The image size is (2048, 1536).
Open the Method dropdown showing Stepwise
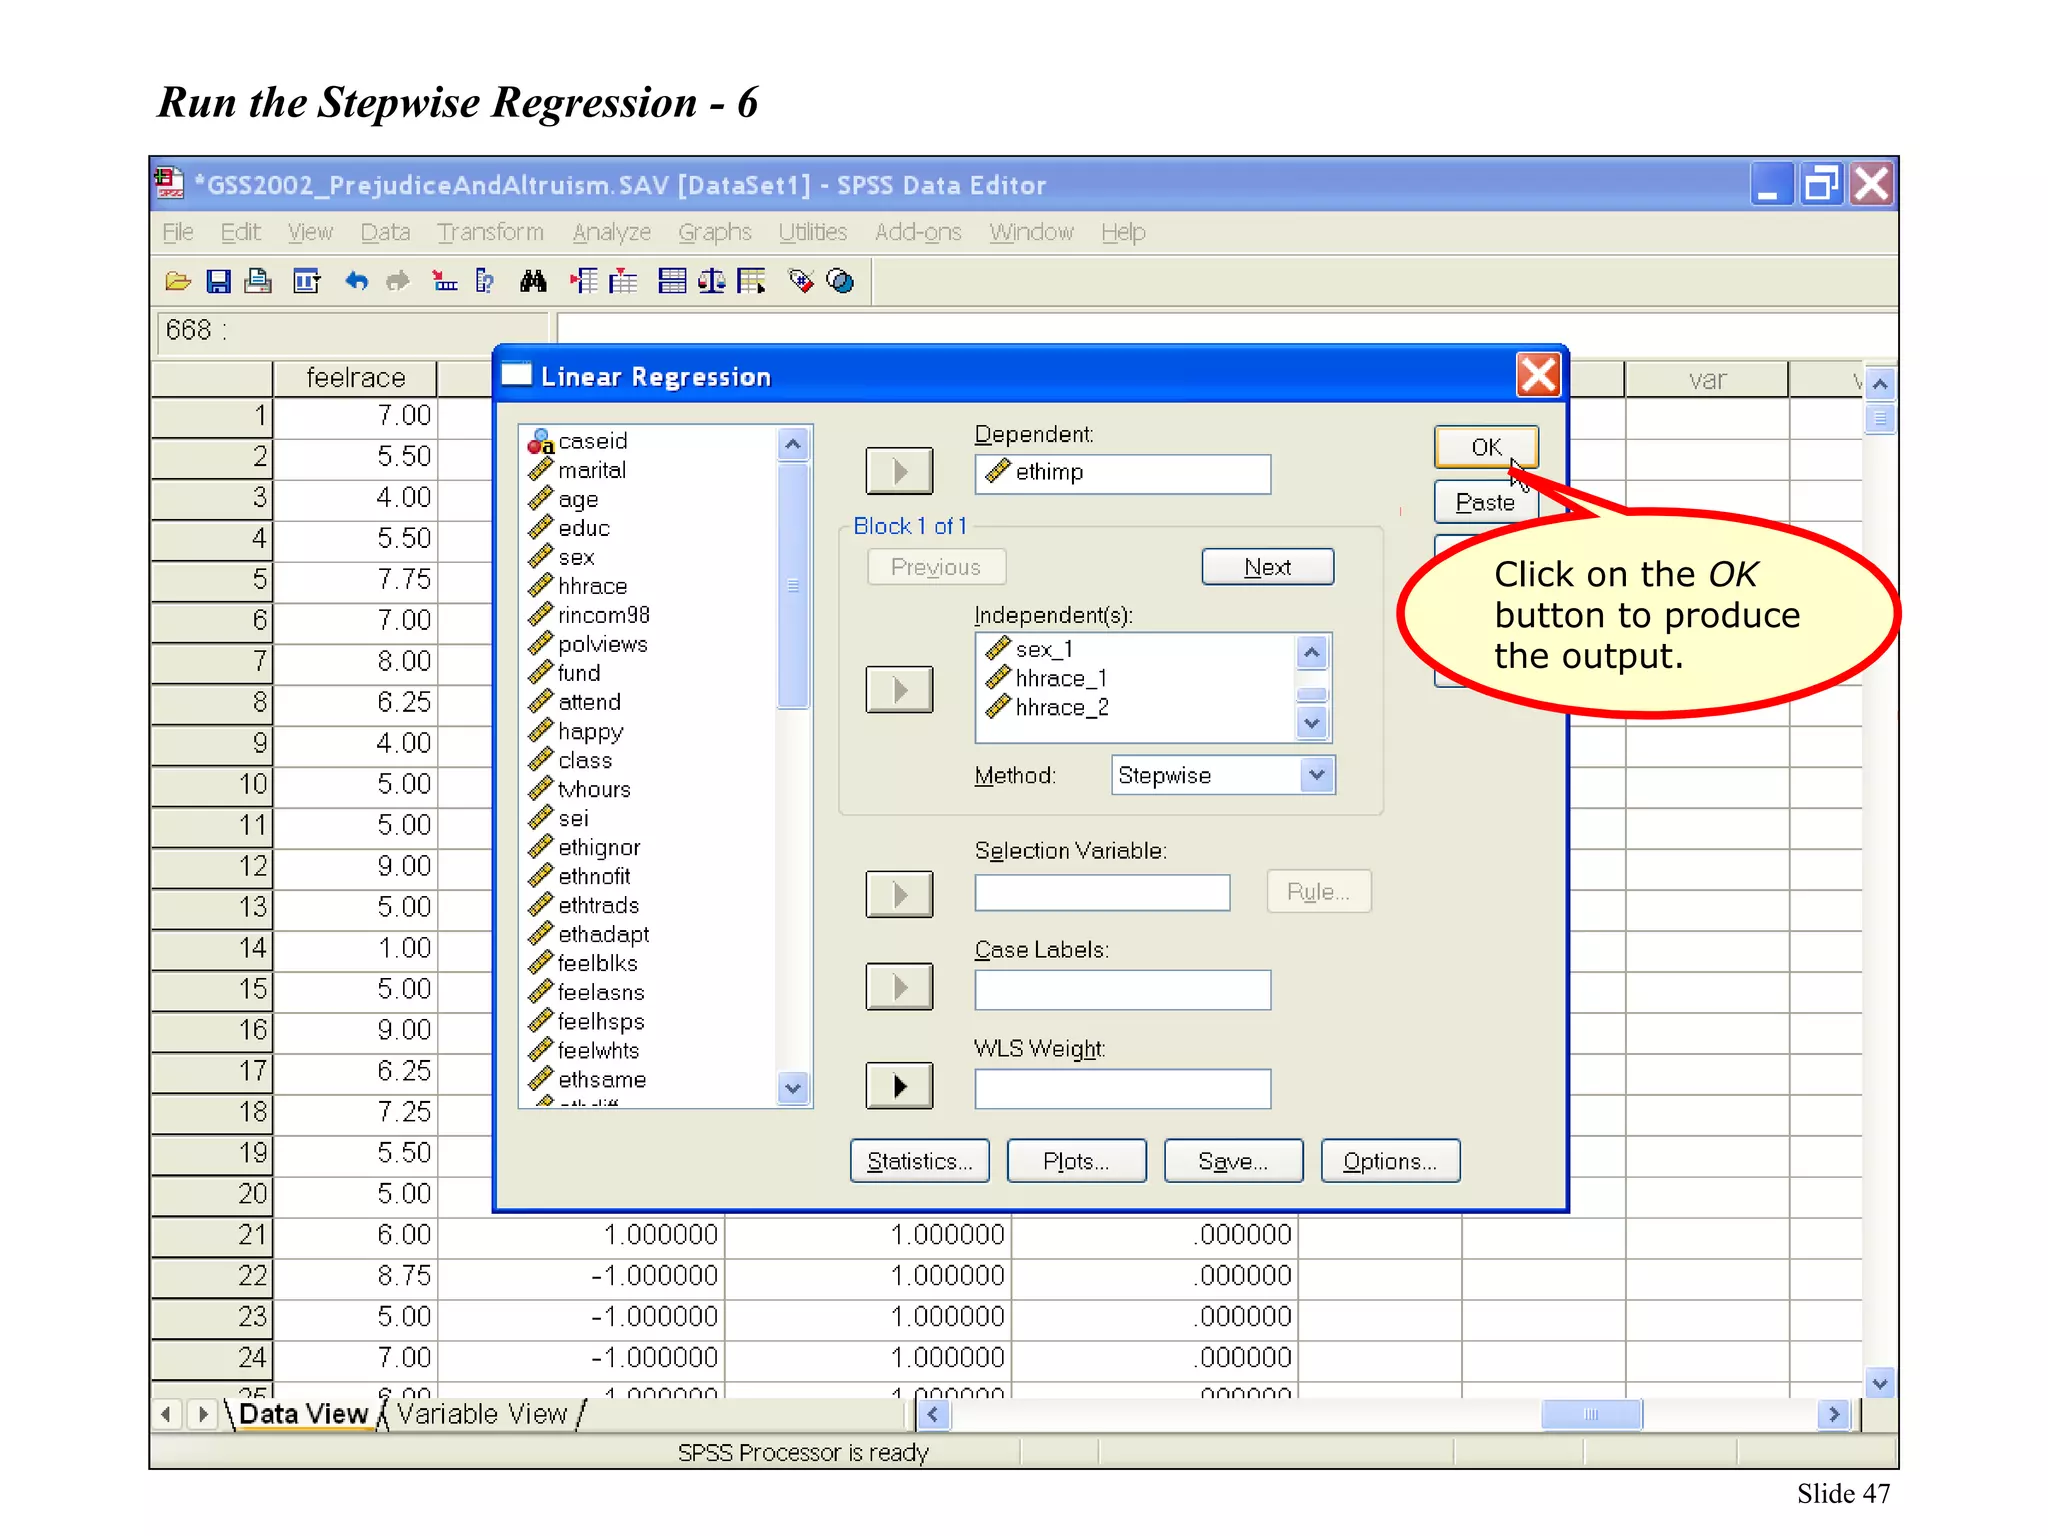[x=1317, y=775]
